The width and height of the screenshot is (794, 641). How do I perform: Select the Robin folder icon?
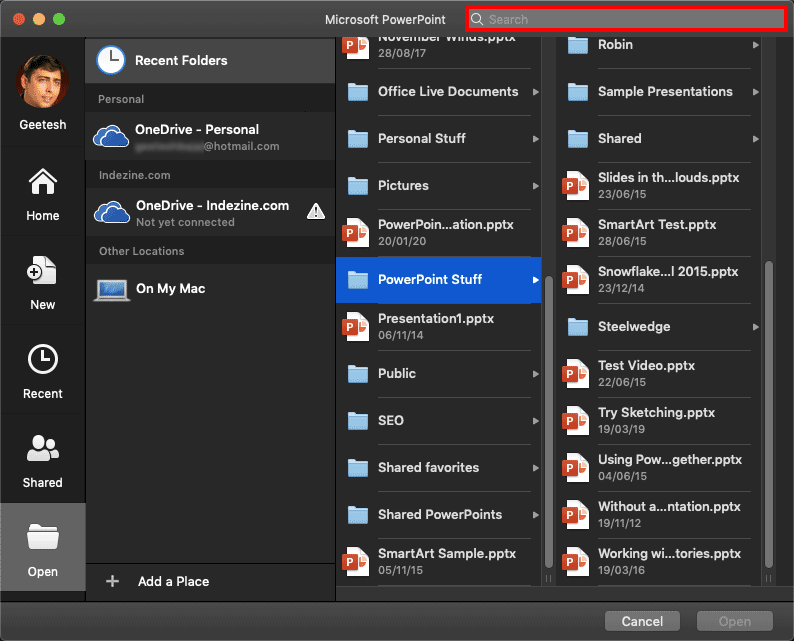tap(578, 45)
